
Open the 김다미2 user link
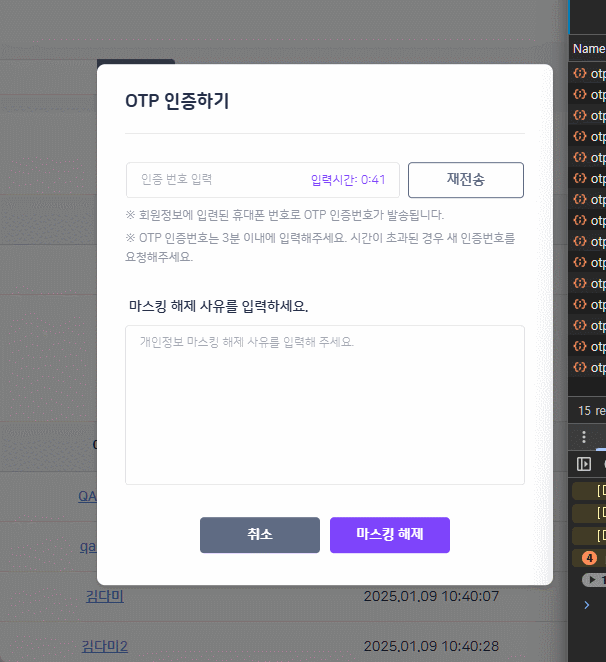[x=104, y=646]
